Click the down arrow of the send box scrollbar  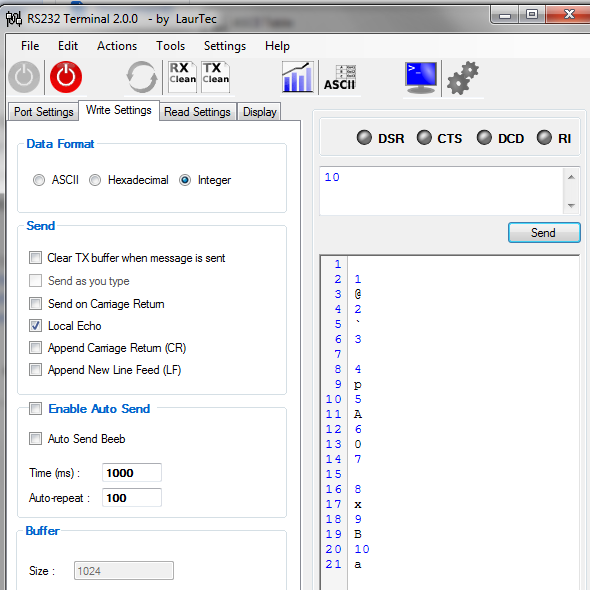pyautogui.click(x=571, y=205)
